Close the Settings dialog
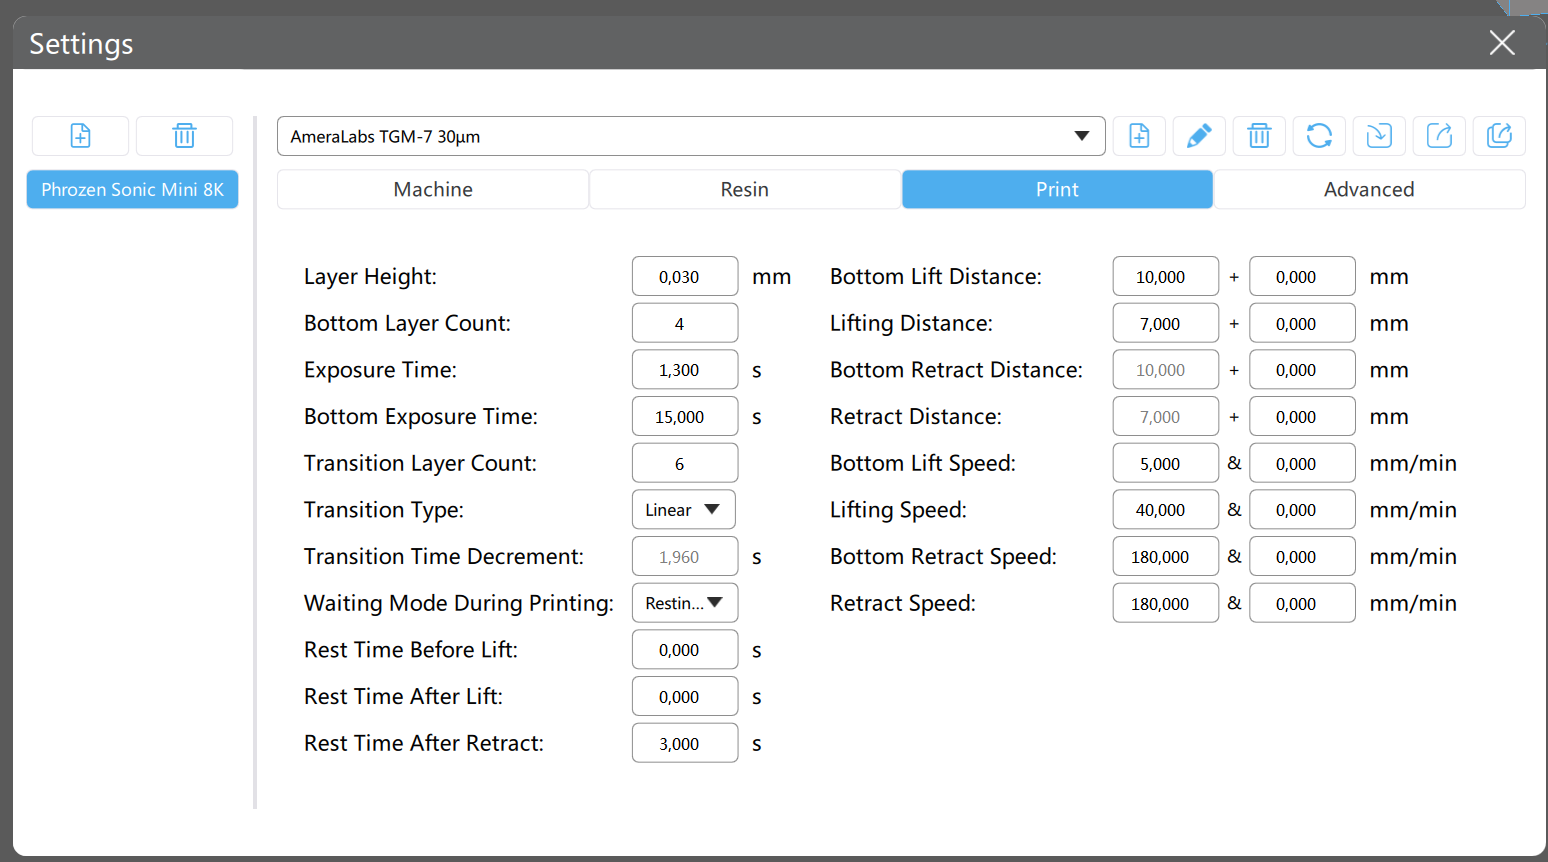Viewport: 1548px width, 862px height. [1501, 43]
